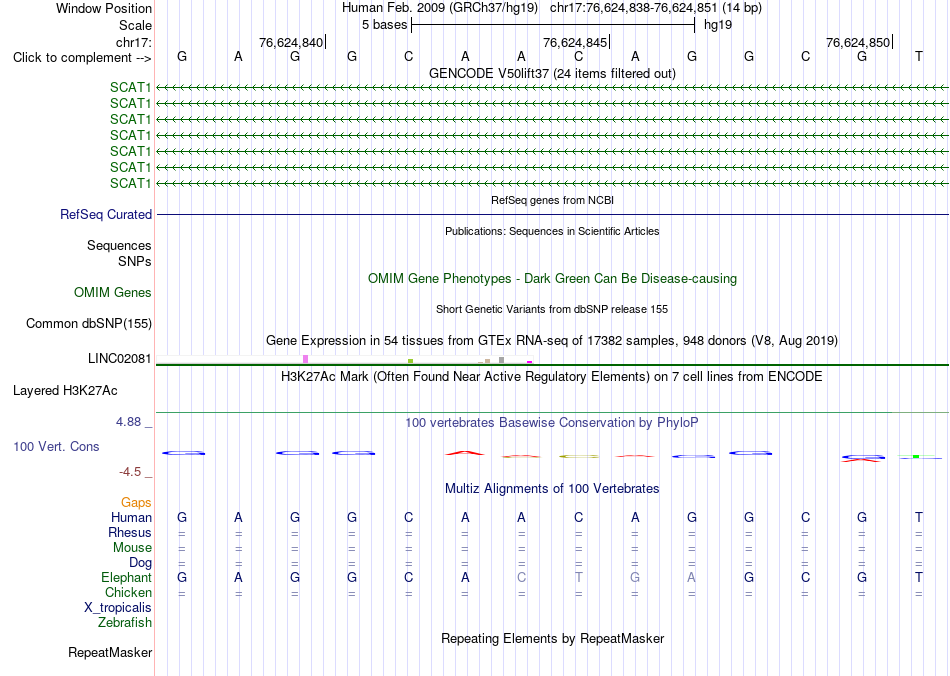Screen dimensions: 950x676
Task: Select the Window Position label
Action: [104, 8]
